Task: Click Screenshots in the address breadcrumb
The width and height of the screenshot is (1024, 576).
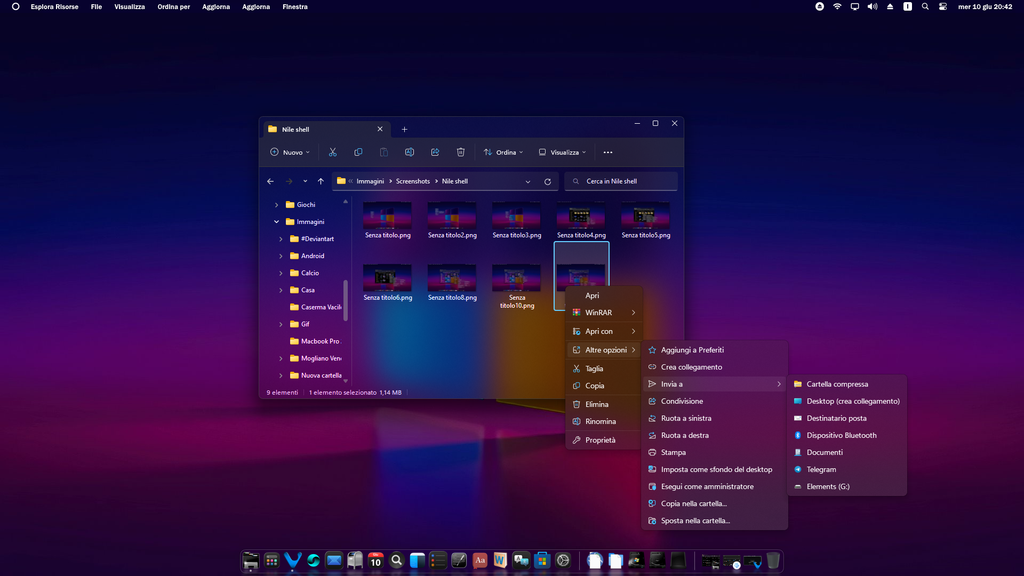Action: 413,182
